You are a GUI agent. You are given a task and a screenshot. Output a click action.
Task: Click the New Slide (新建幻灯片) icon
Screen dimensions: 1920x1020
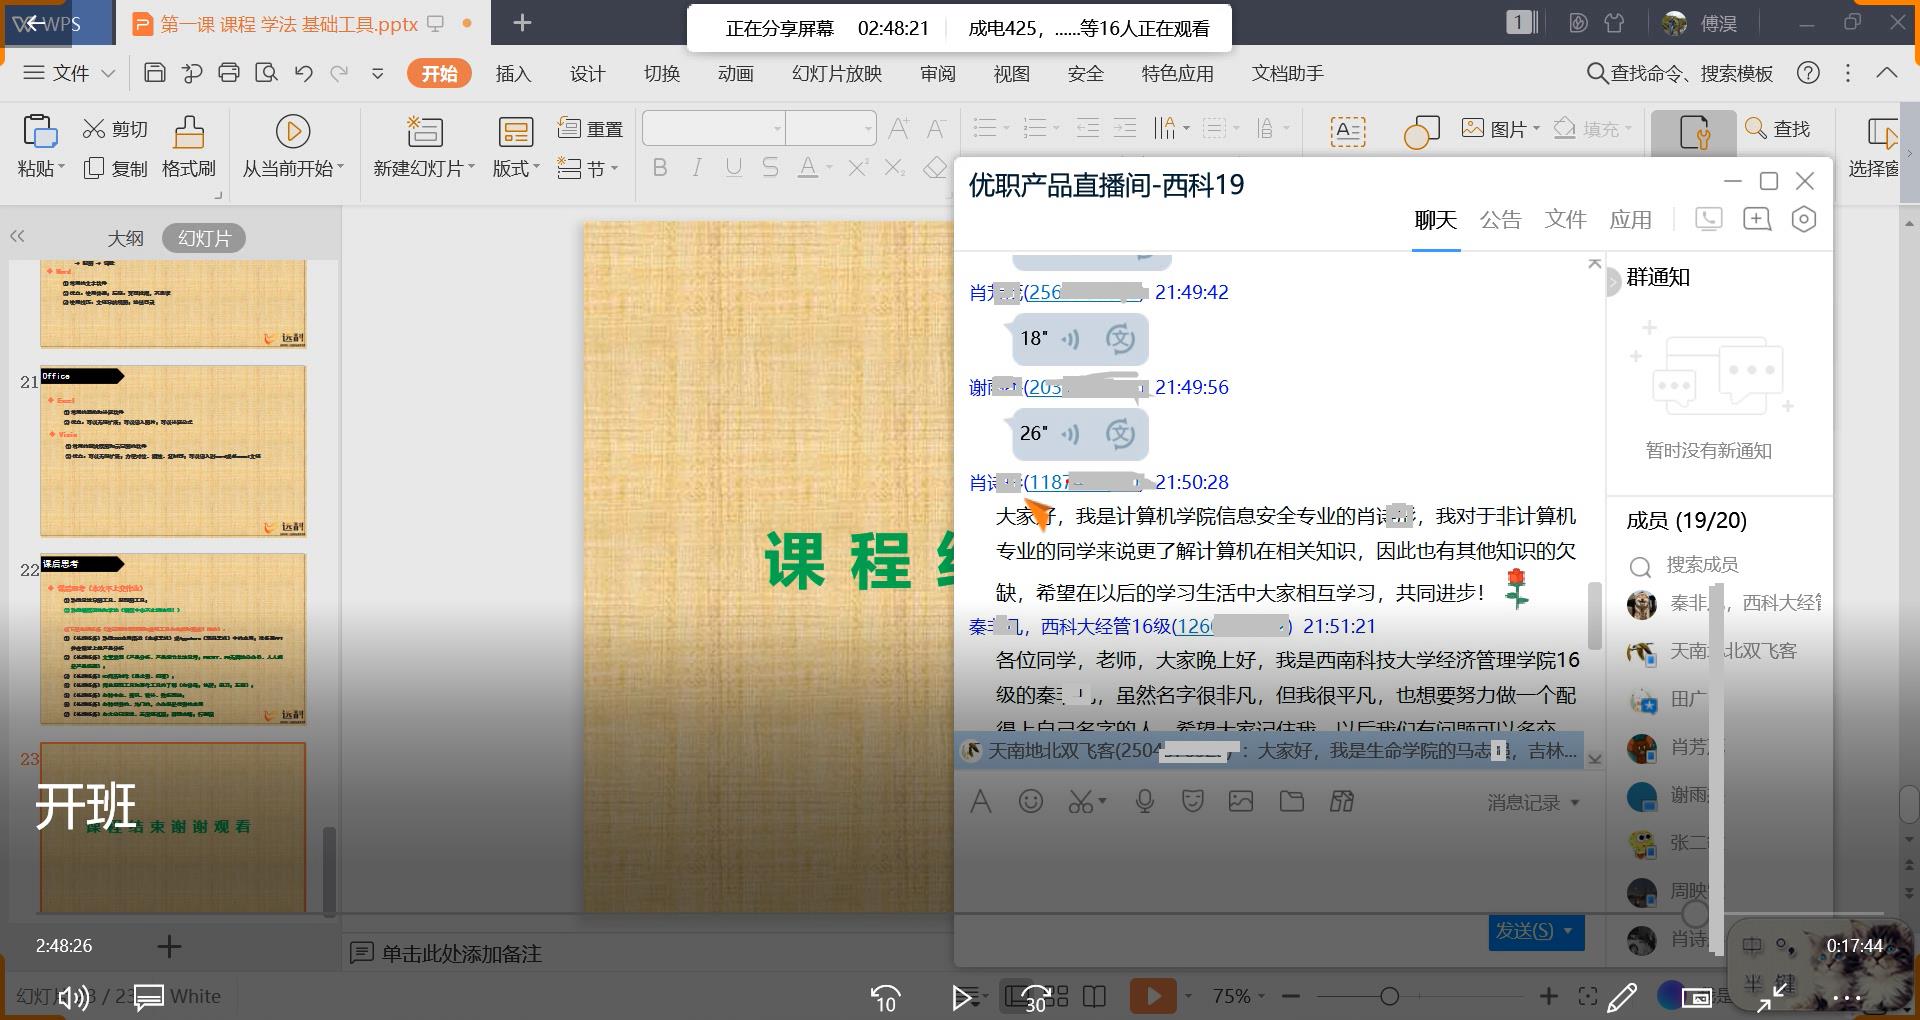click(x=424, y=131)
